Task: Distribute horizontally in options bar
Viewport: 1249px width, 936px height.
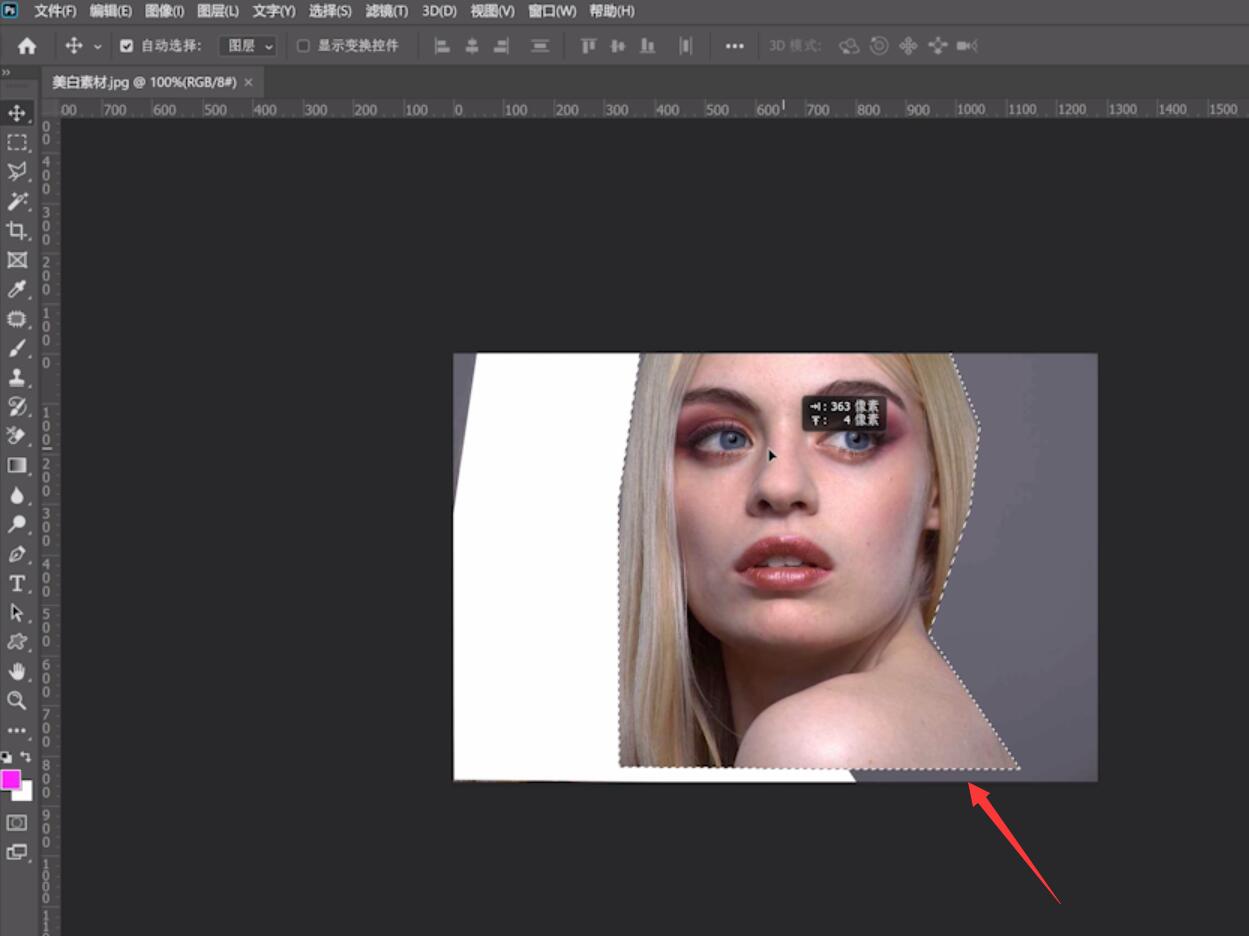Action: pos(686,46)
